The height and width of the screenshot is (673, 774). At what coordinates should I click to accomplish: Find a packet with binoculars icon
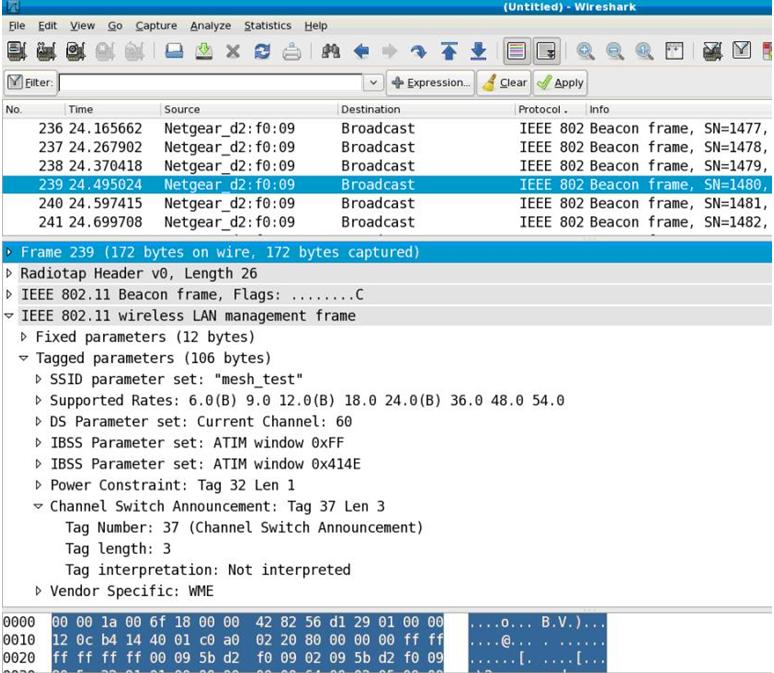coord(331,51)
